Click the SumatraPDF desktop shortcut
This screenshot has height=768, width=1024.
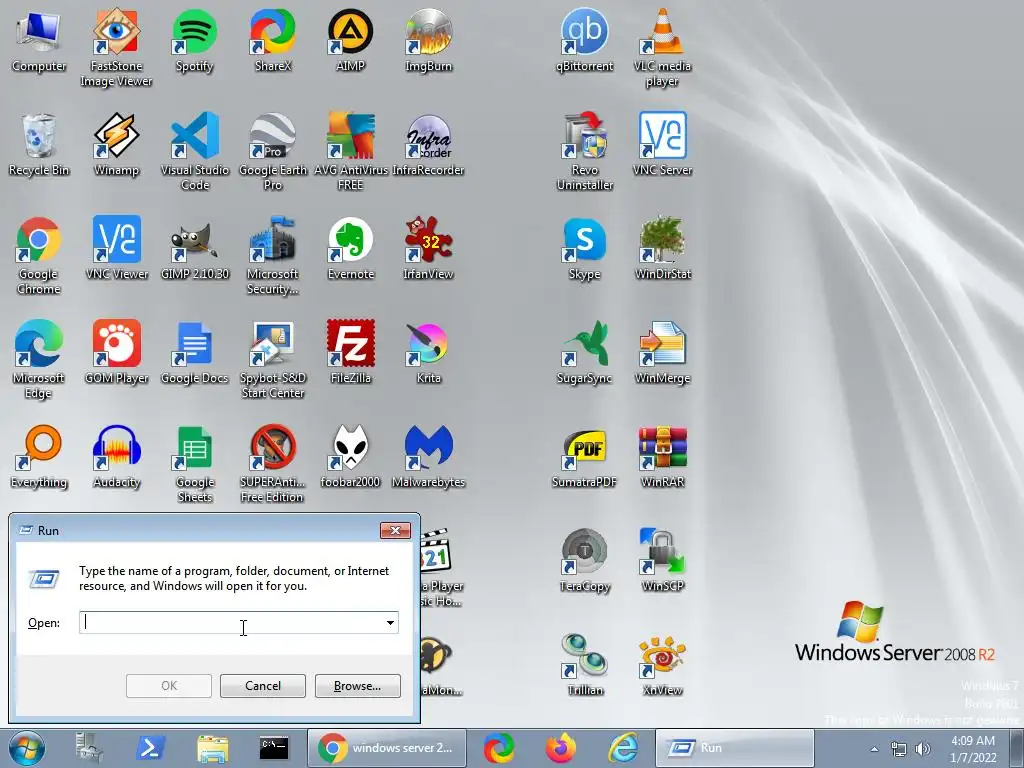(x=584, y=456)
